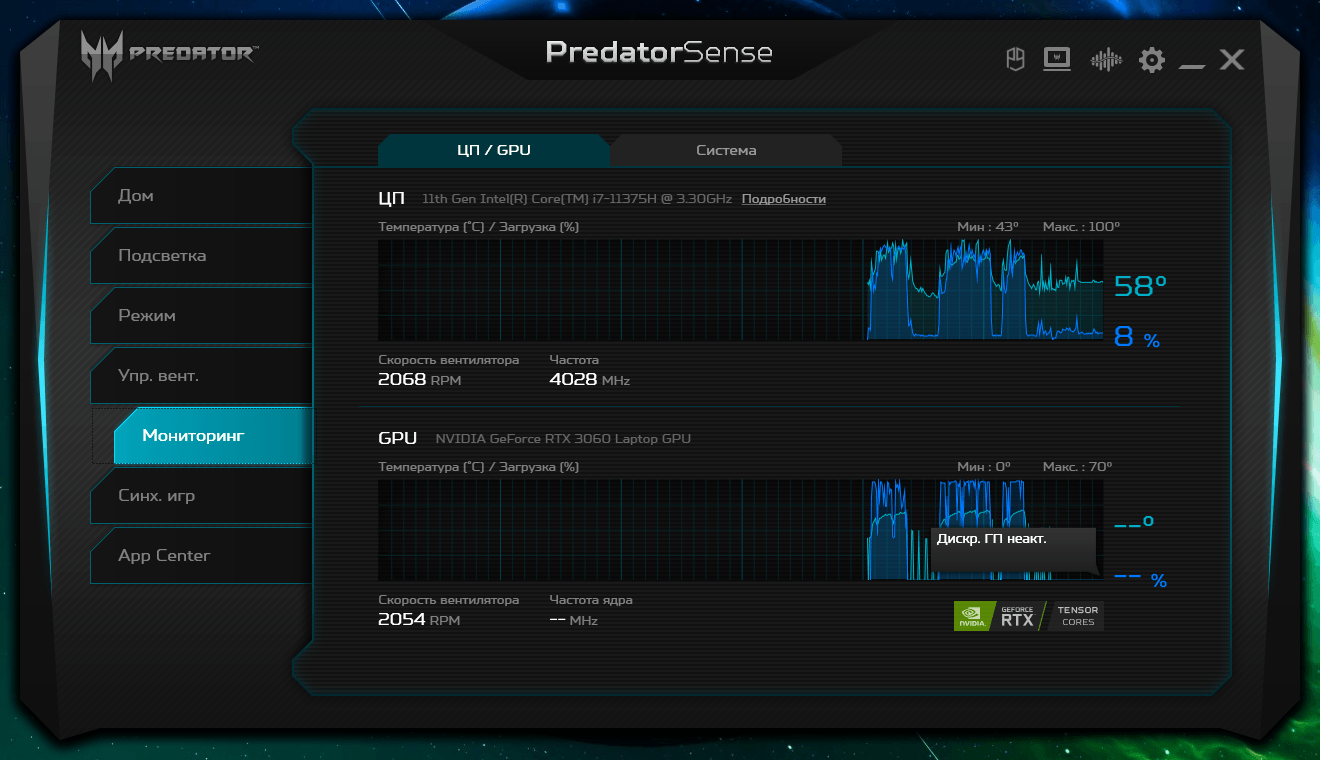This screenshot has width=1320, height=760.
Task: Click the CPU fan speed 2068 RPM
Action: 420,380
